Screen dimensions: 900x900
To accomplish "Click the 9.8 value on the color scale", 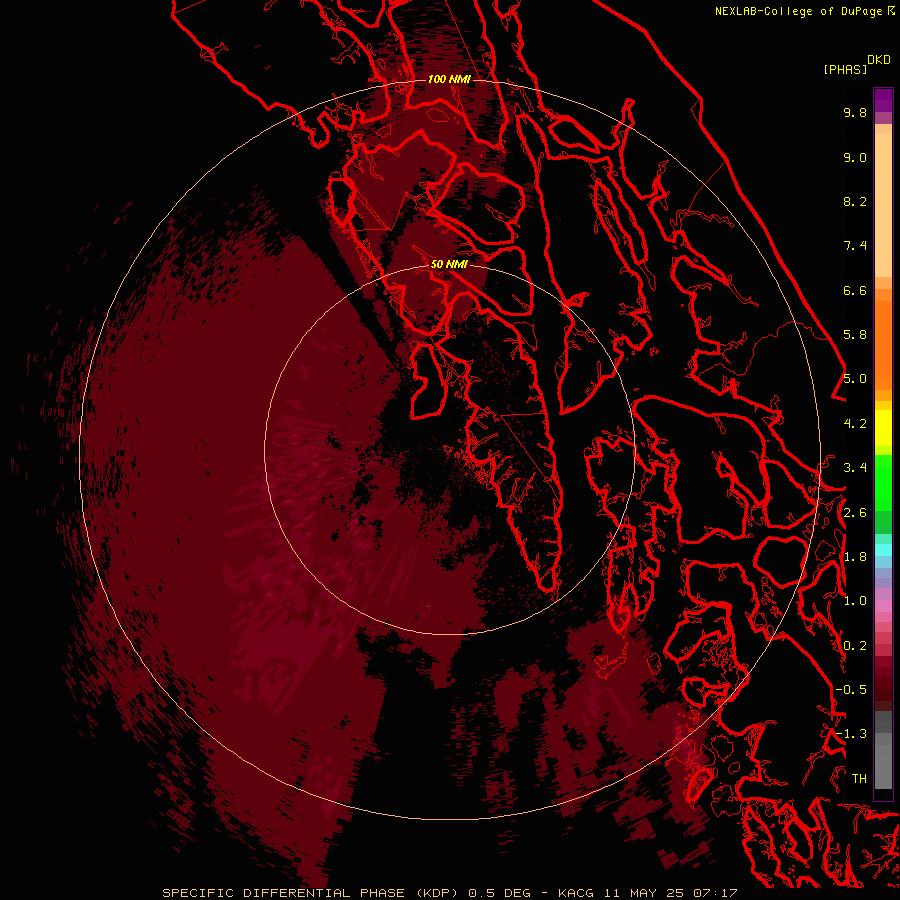I will point(855,112).
